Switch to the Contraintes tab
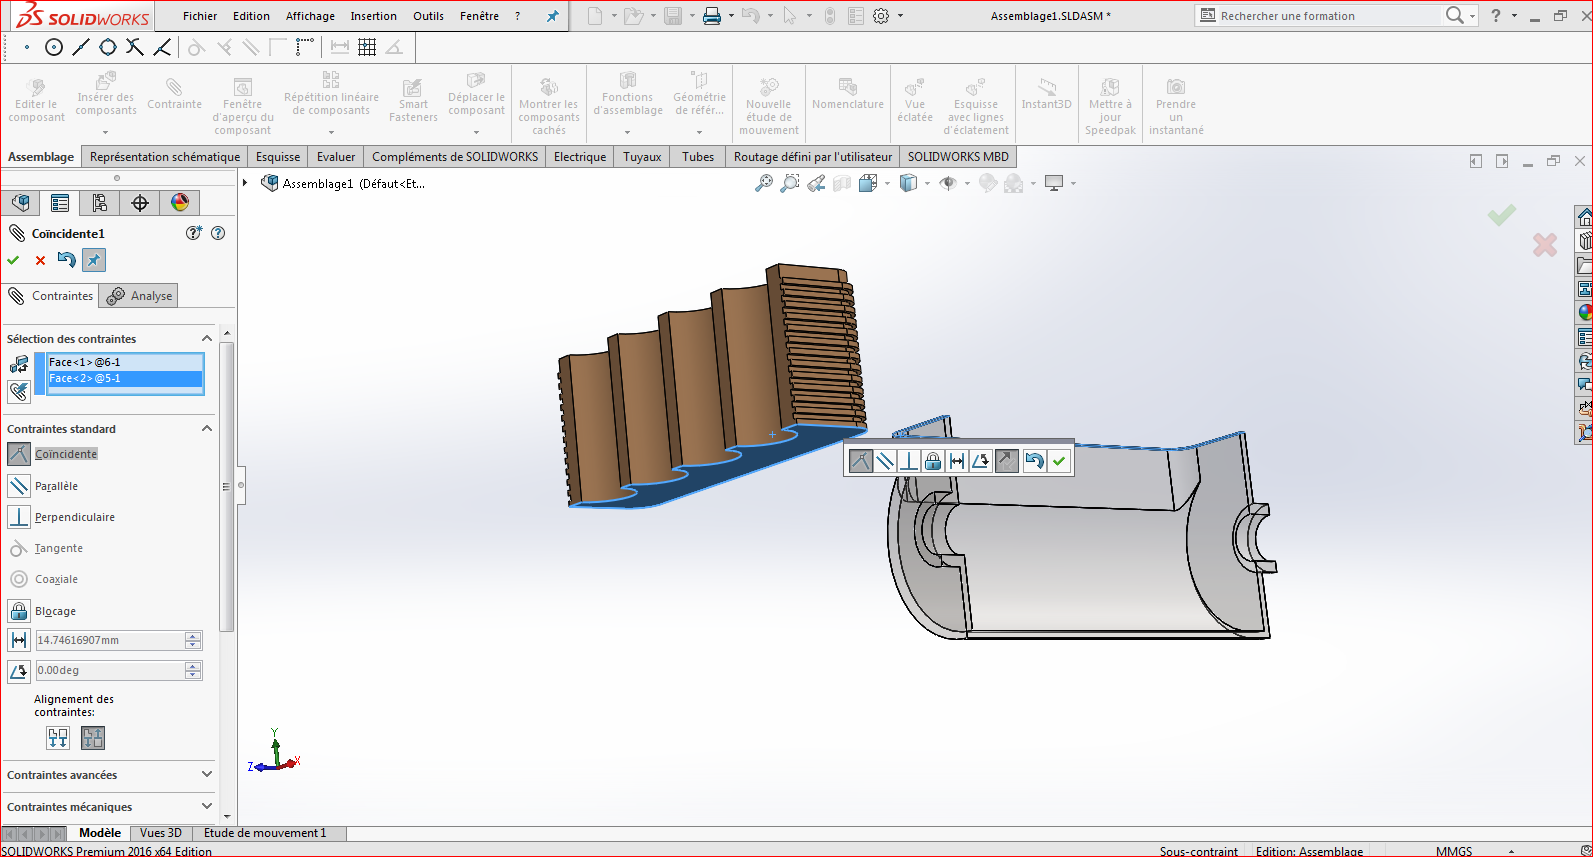1593x857 pixels. tap(50, 296)
